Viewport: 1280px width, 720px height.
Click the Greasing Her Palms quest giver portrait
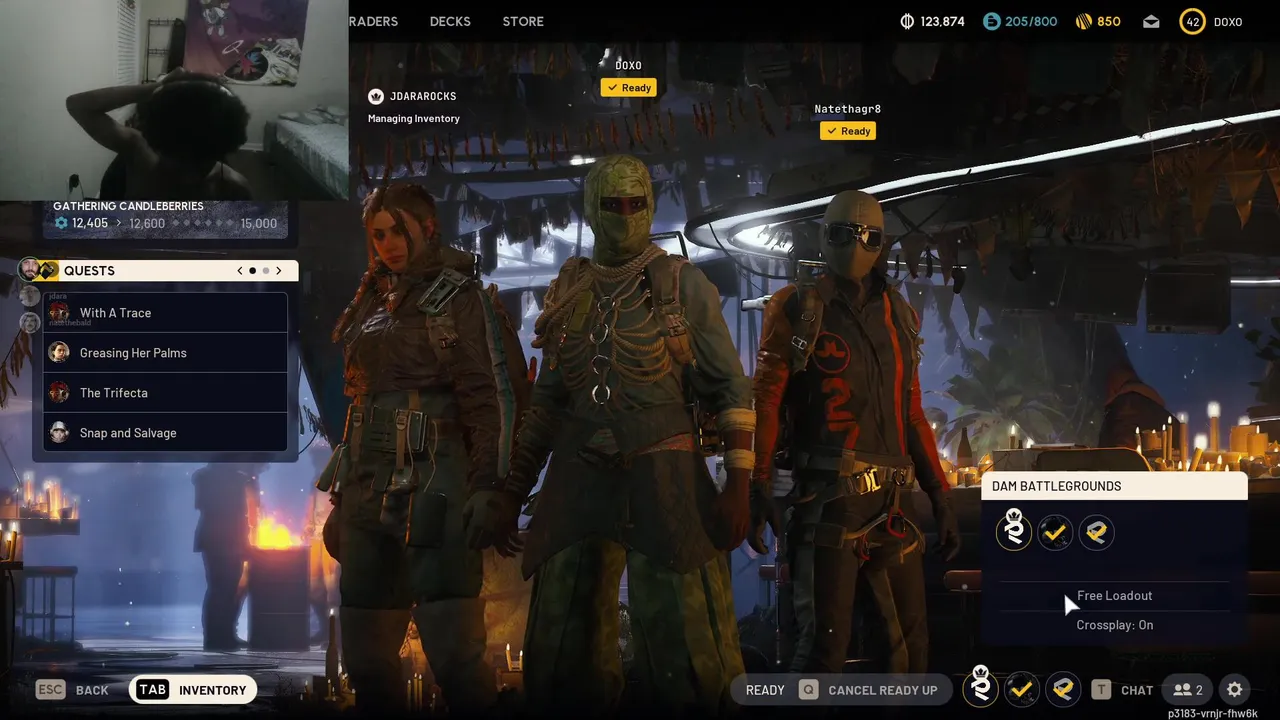pyautogui.click(x=59, y=353)
